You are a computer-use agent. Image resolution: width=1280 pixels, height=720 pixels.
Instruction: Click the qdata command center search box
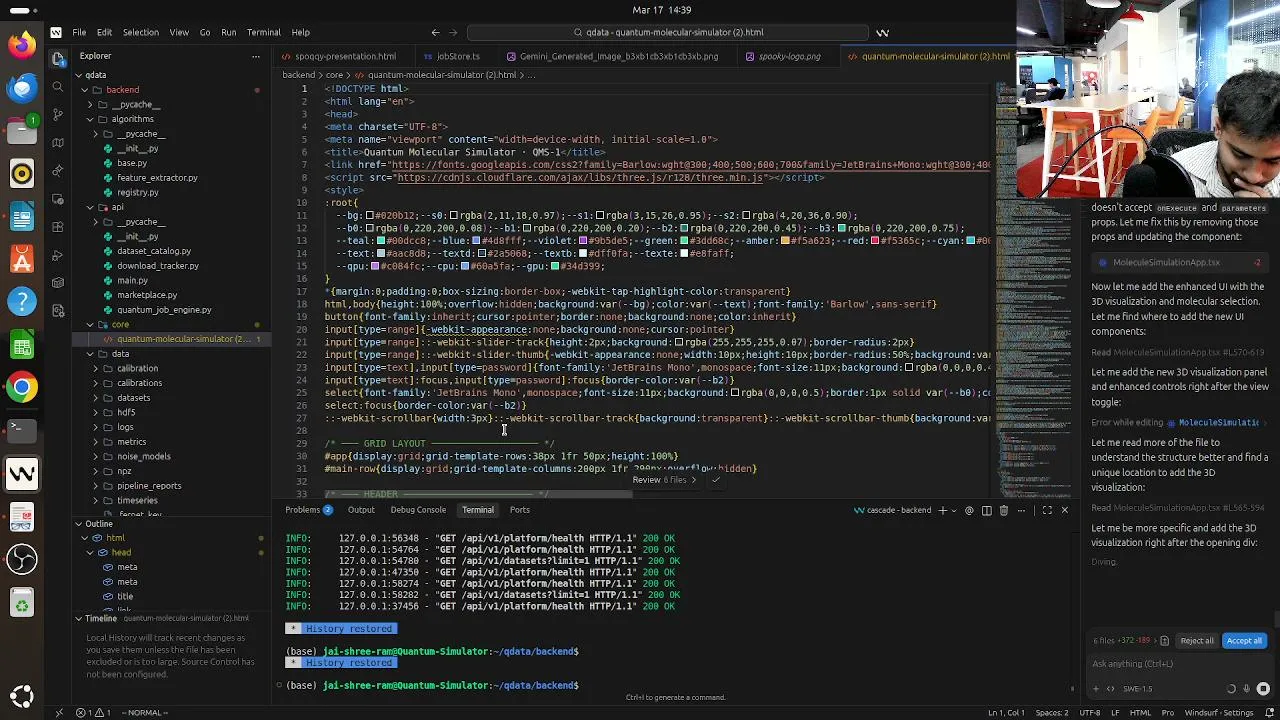[x=668, y=32]
